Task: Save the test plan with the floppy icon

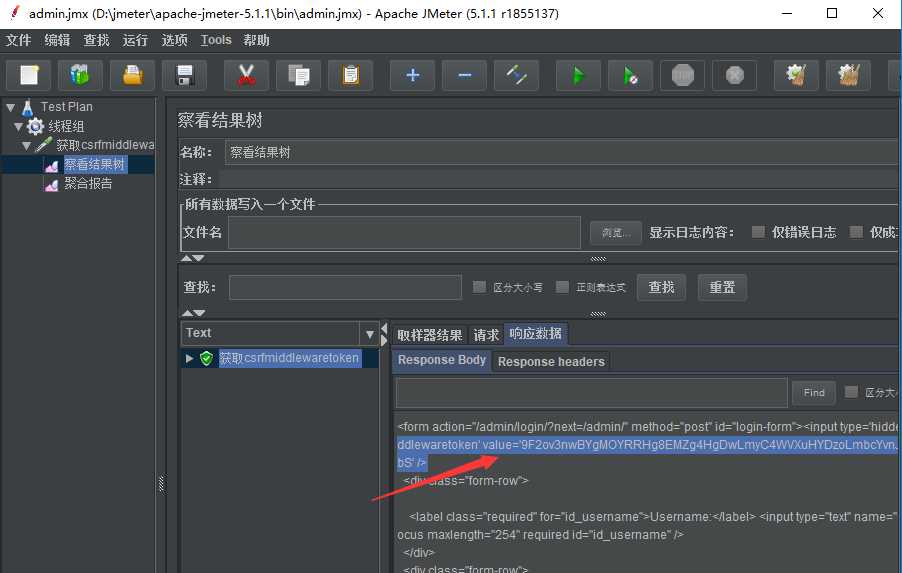Action: point(184,75)
